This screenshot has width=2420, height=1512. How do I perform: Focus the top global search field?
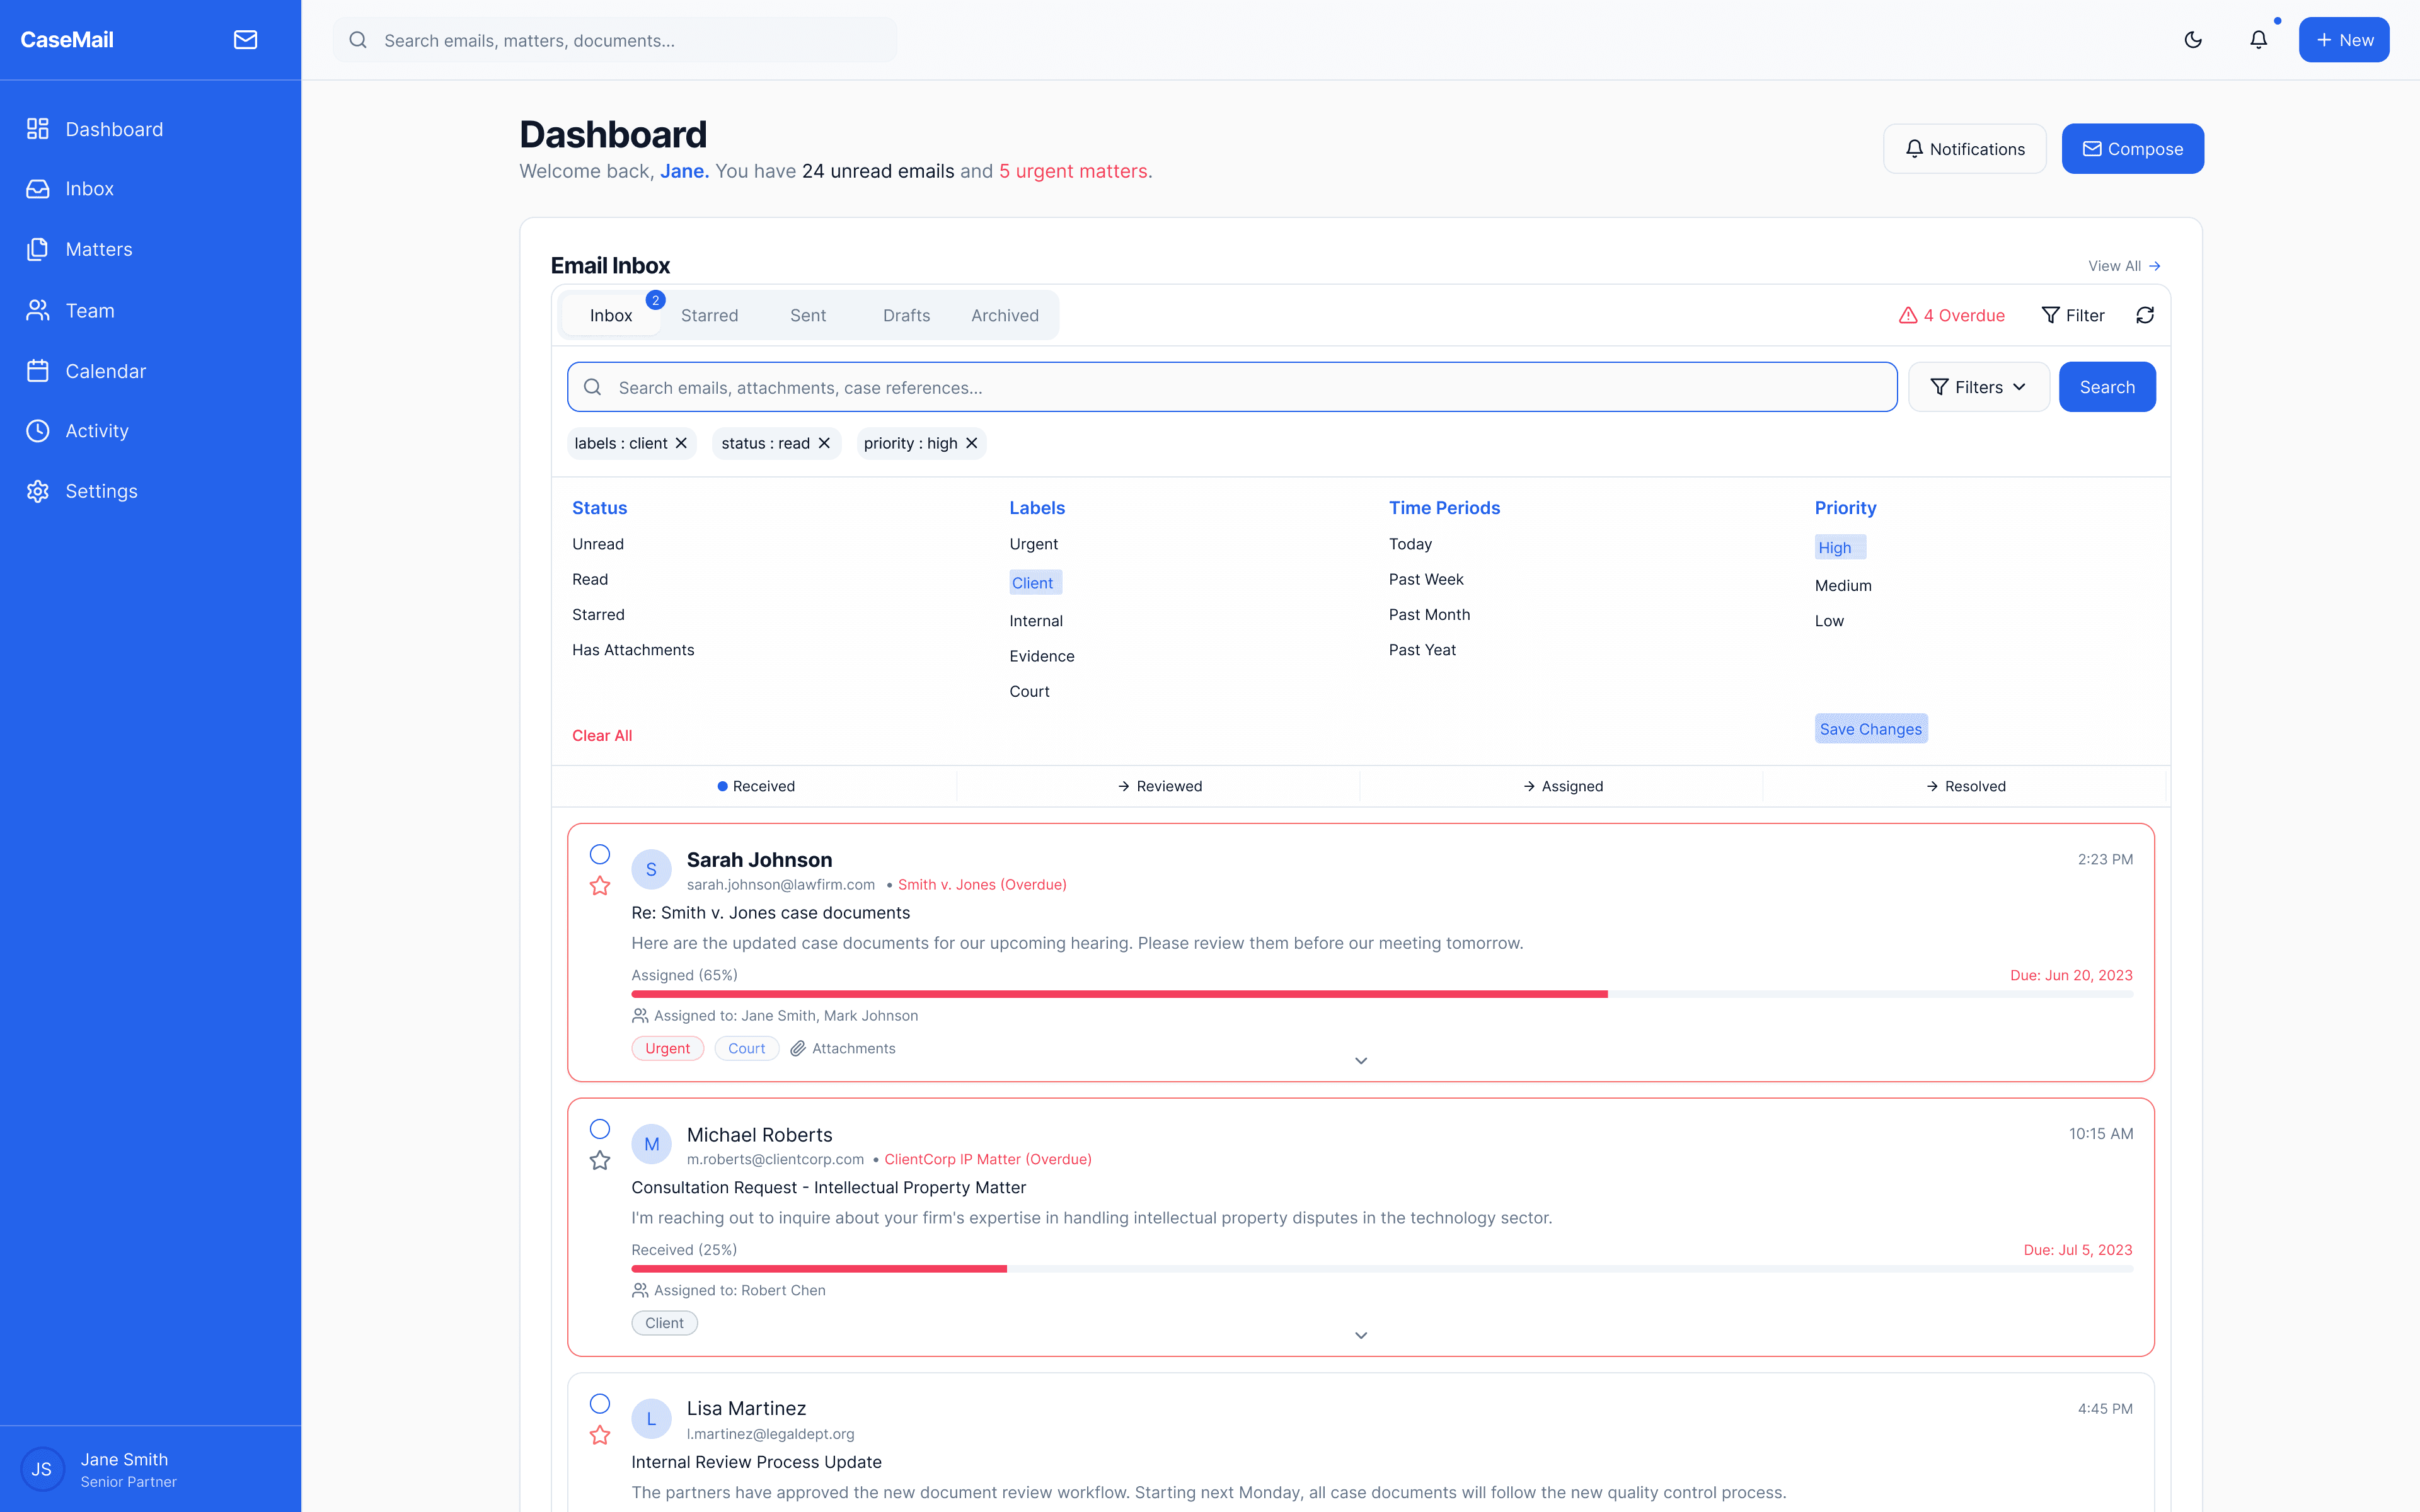[x=615, y=40]
